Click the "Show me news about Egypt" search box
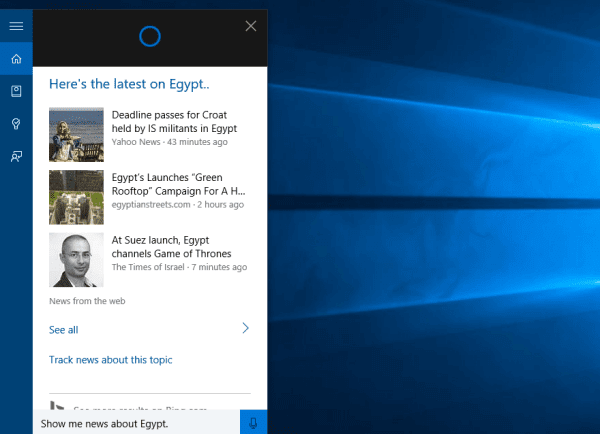The width and height of the screenshot is (600, 434). pyautogui.click(x=137, y=424)
